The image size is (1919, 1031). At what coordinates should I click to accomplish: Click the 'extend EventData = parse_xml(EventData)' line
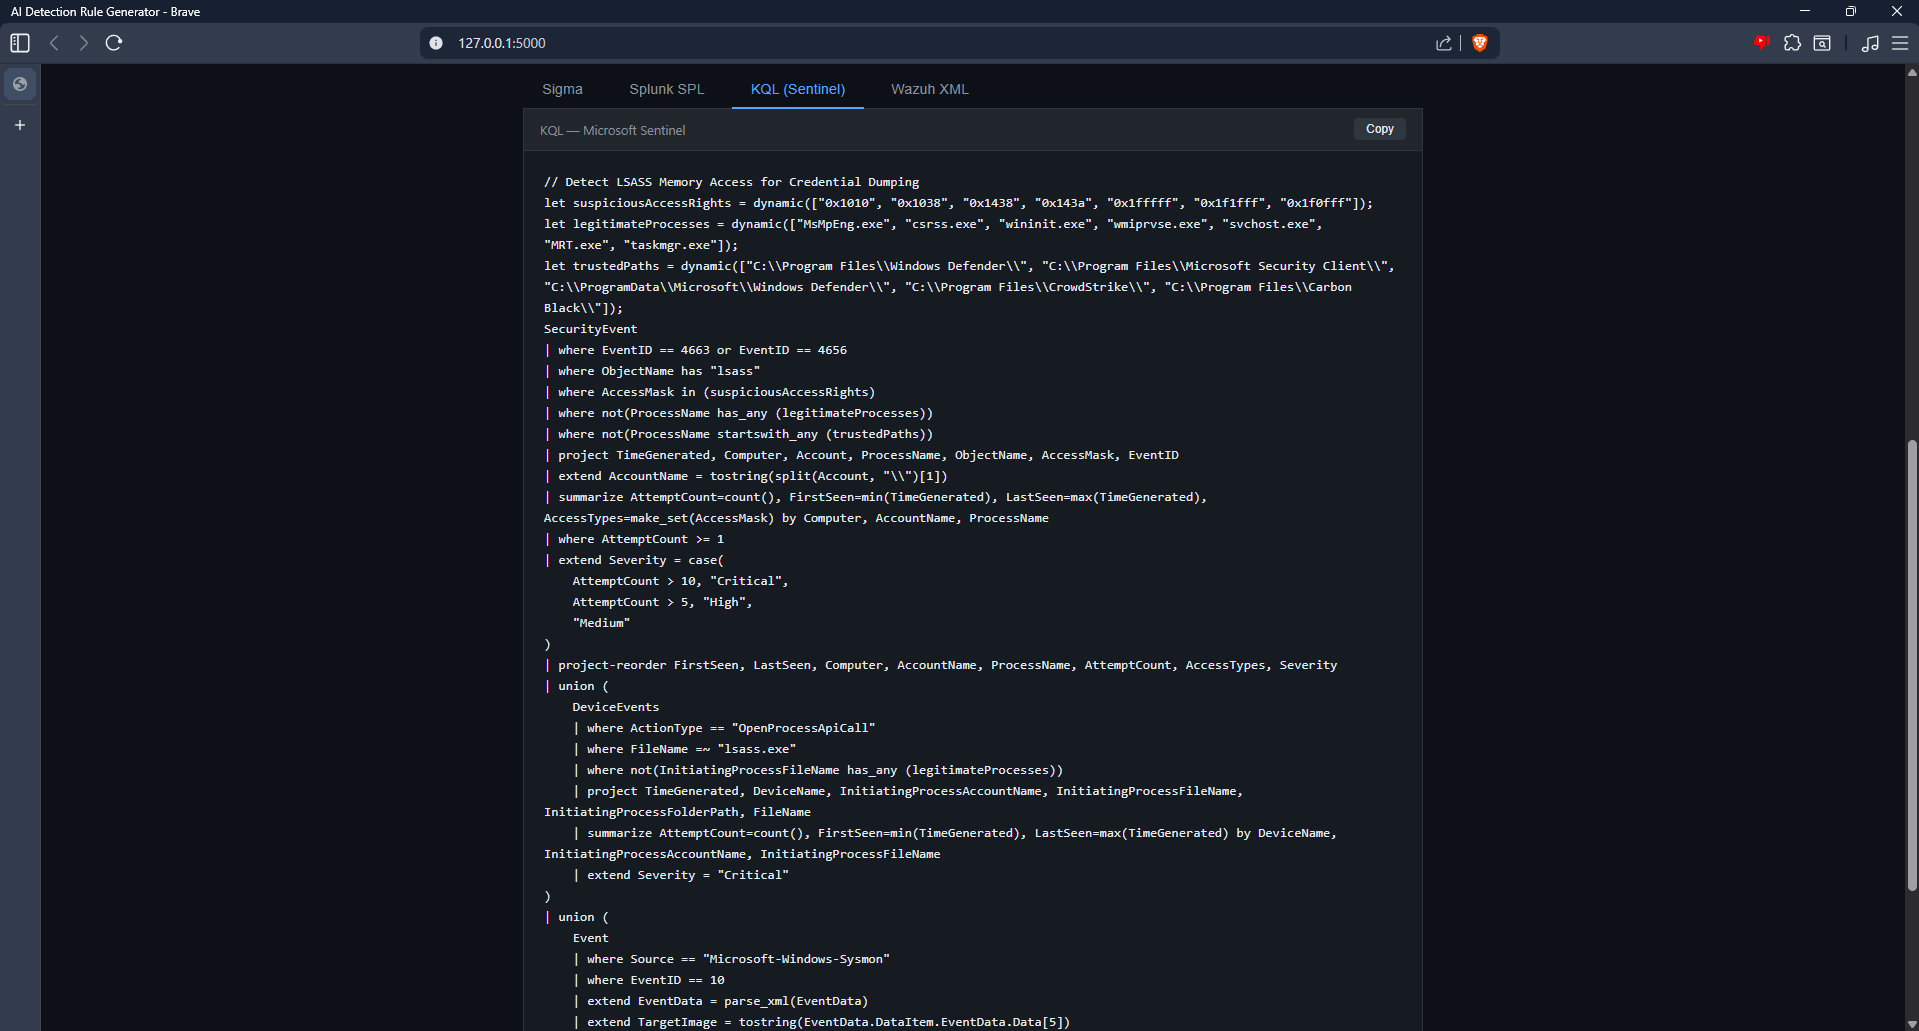(720, 1001)
